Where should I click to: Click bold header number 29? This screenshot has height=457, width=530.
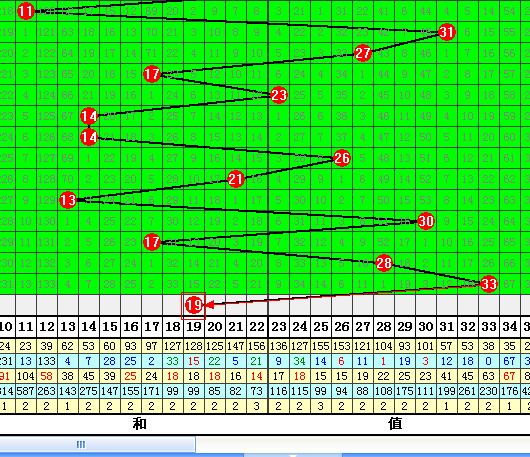tap(405, 327)
